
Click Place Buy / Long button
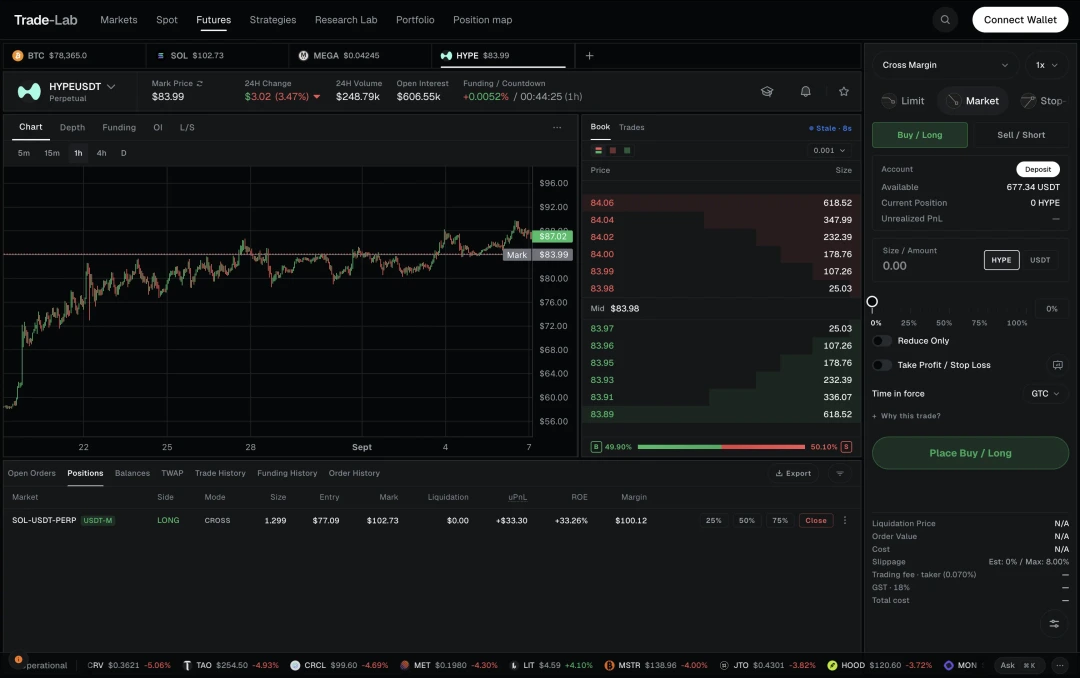pos(970,453)
